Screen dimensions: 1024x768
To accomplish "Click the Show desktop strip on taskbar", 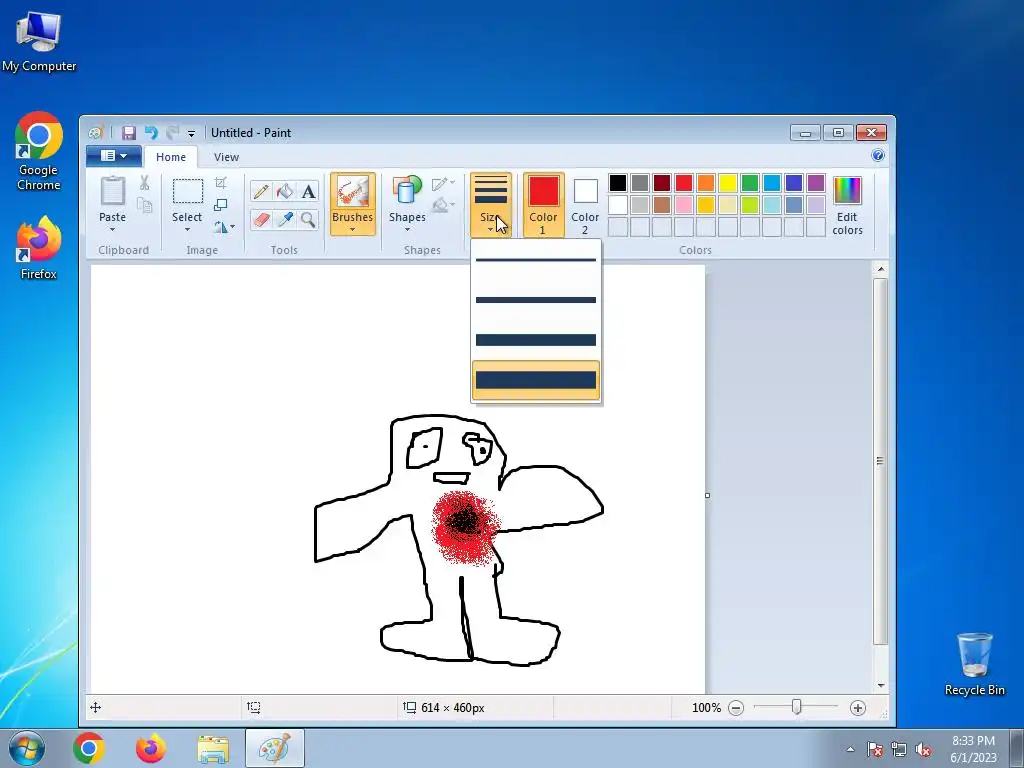I will [x=1017, y=748].
